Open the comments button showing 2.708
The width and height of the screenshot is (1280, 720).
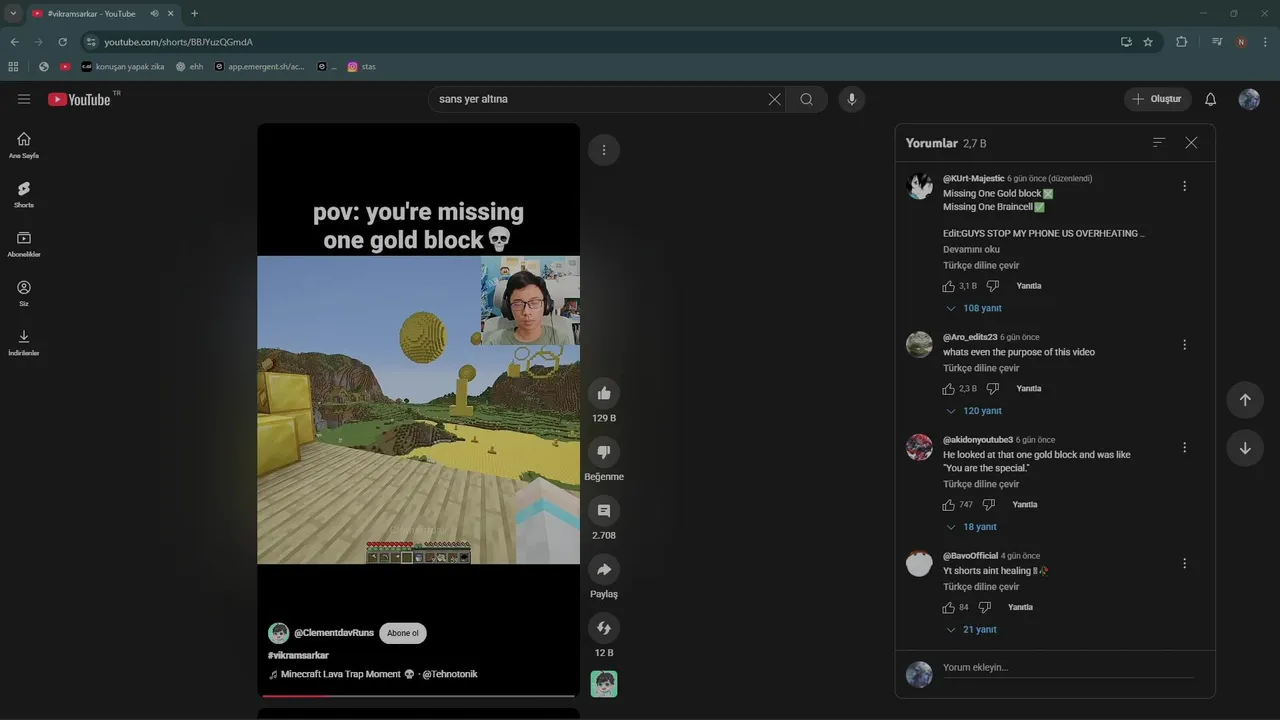pyautogui.click(x=604, y=511)
